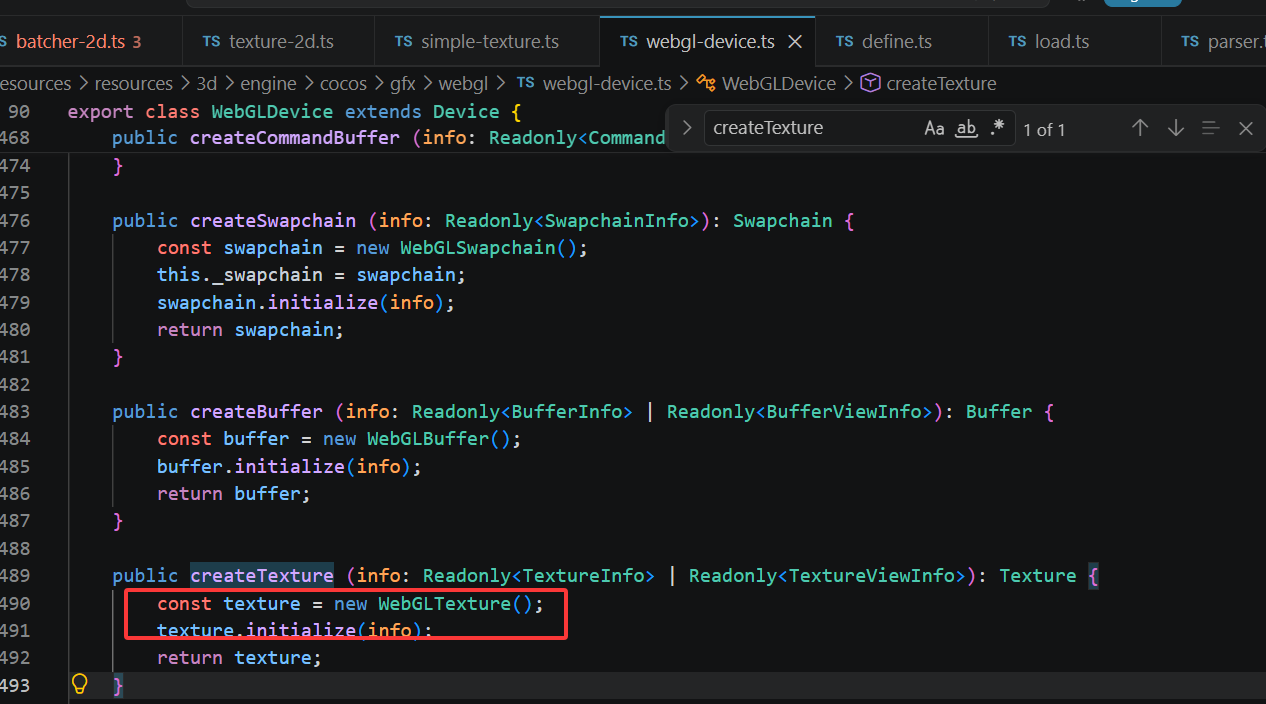This screenshot has height=704, width=1266.
Task: Click the TS icon on simple-texture.ts tab
Action: [x=404, y=42]
